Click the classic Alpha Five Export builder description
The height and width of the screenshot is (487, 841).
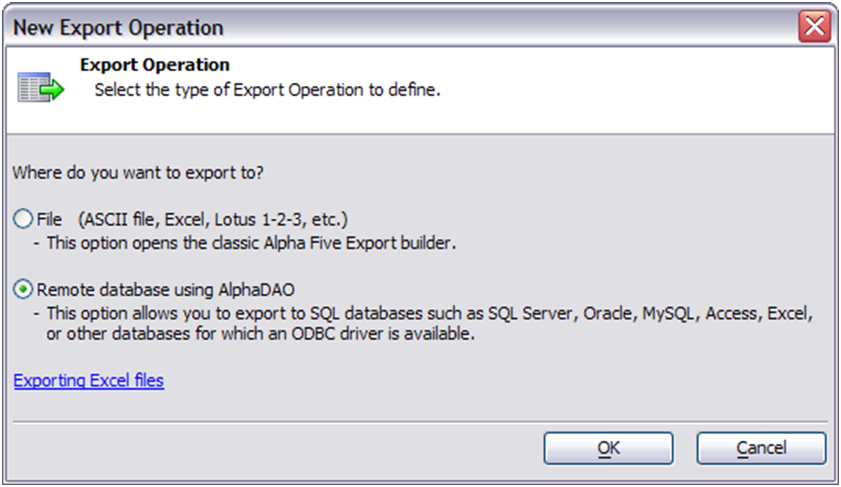coord(245,243)
